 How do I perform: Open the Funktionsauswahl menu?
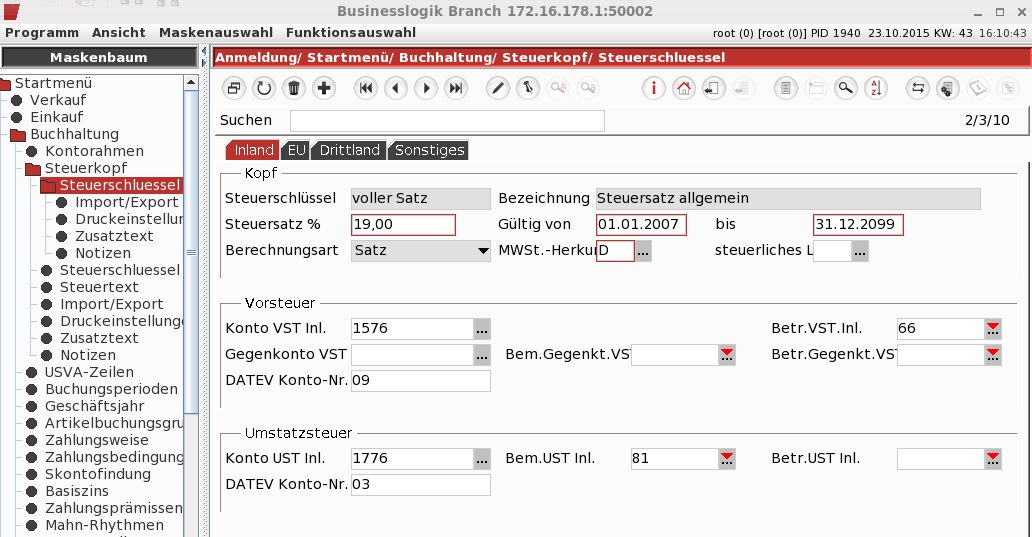(x=351, y=32)
